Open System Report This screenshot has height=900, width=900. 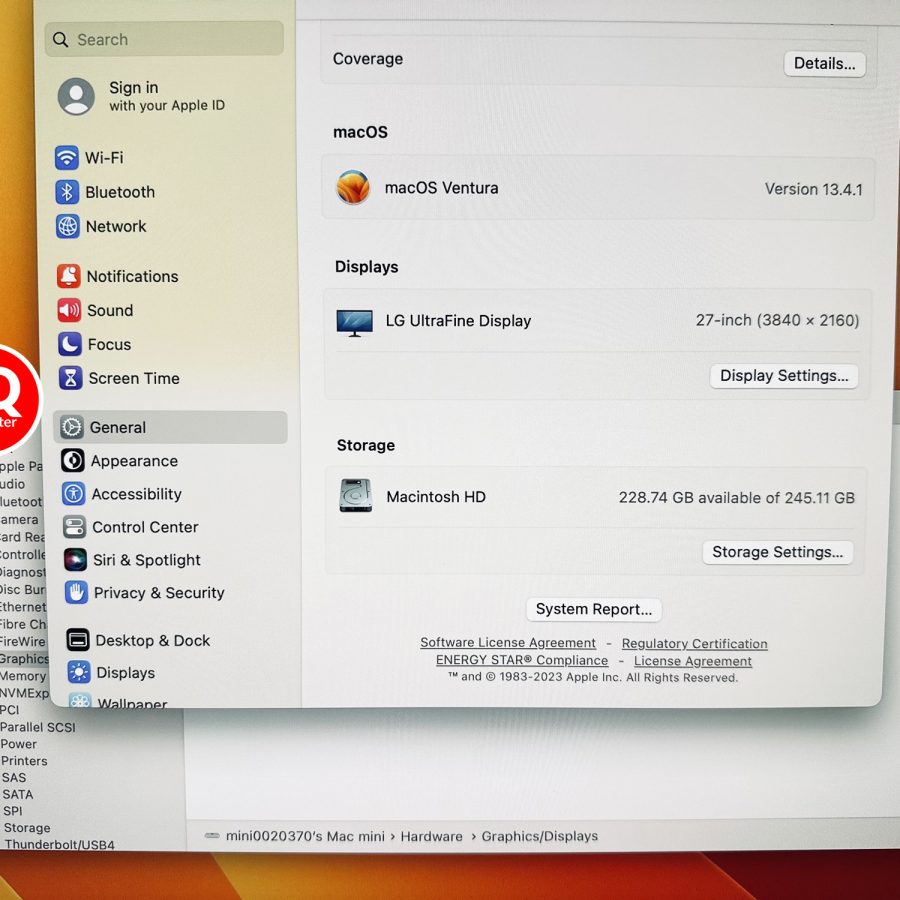593,610
